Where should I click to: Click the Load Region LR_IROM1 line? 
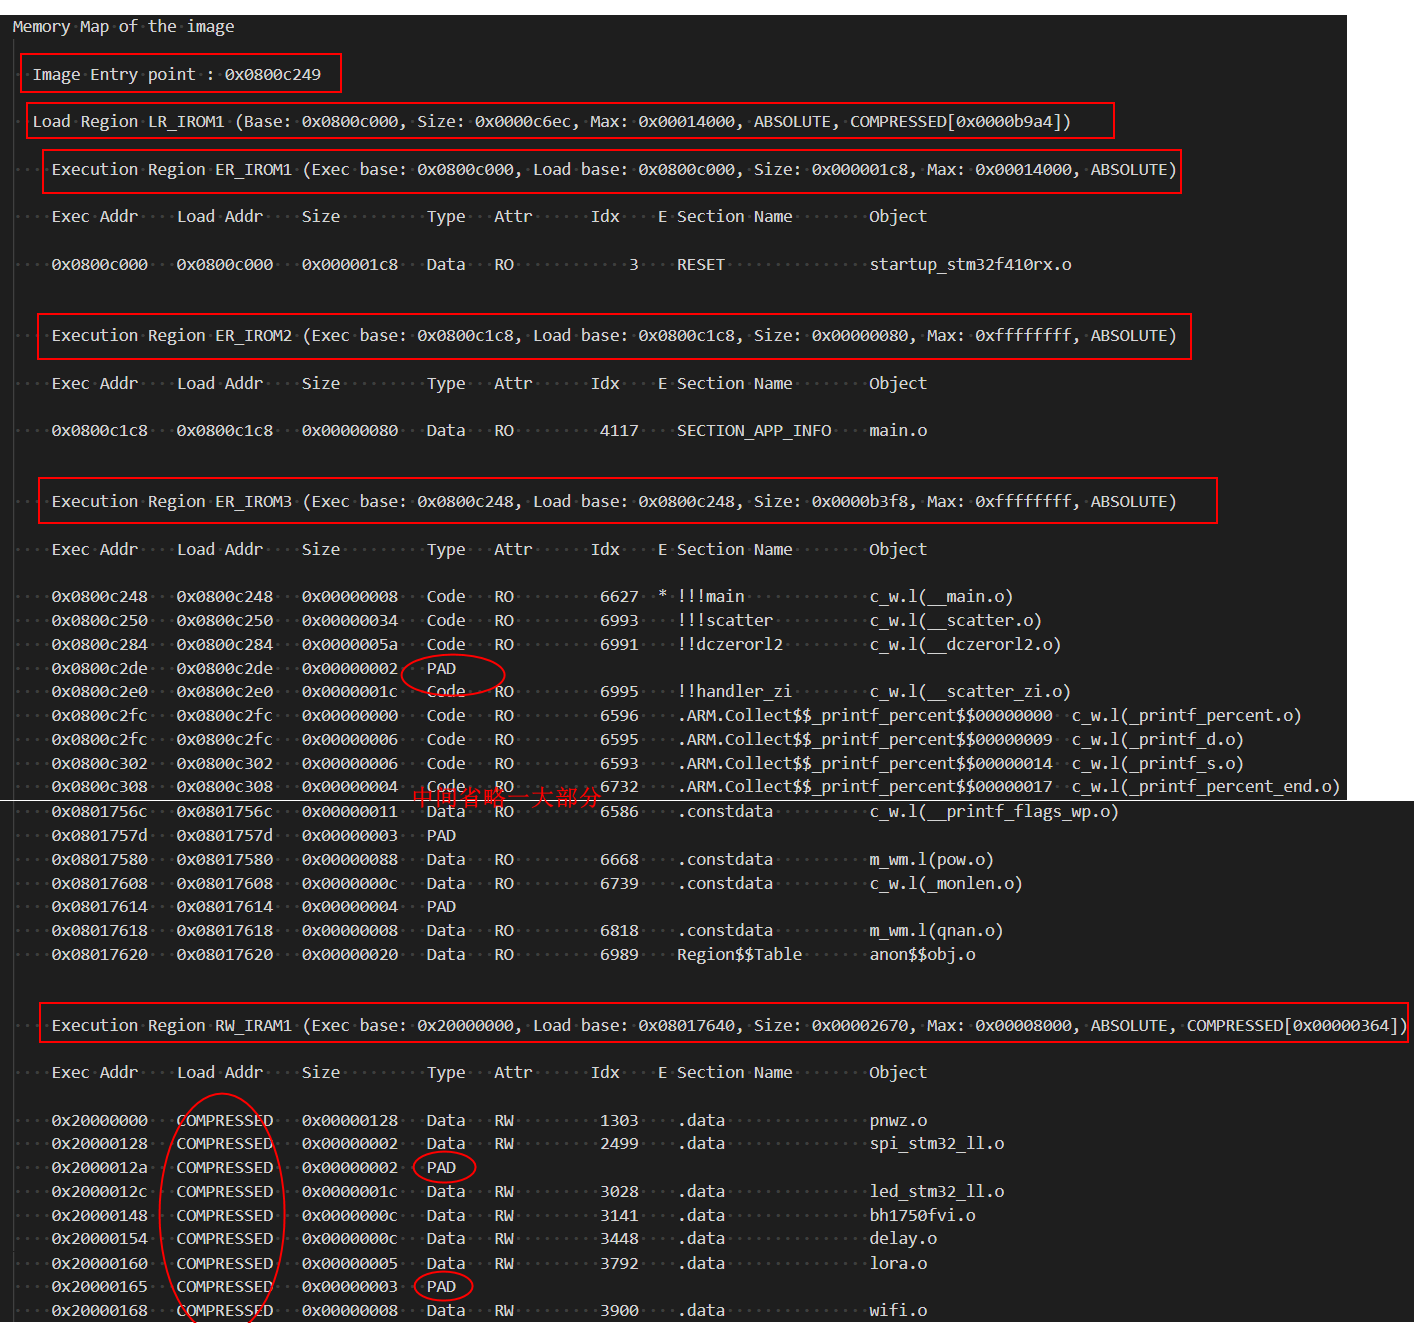pos(551,122)
